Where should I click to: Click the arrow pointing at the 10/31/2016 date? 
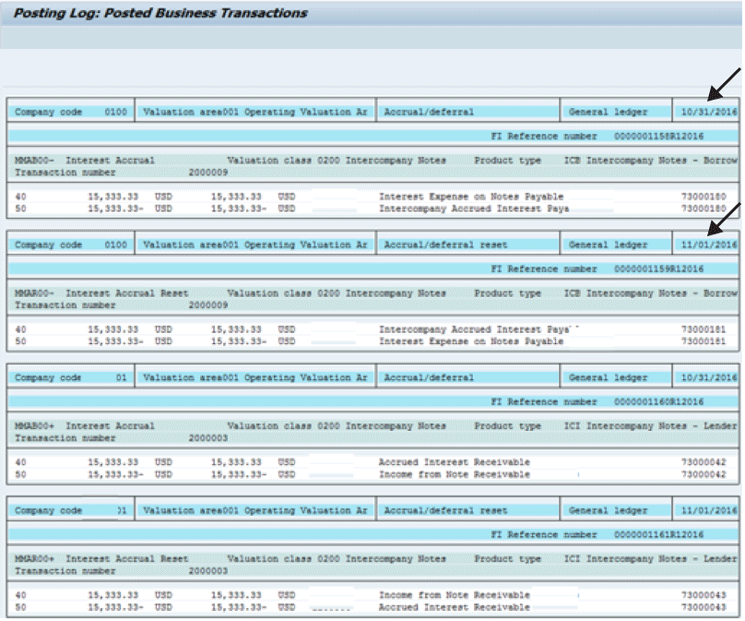(726, 80)
